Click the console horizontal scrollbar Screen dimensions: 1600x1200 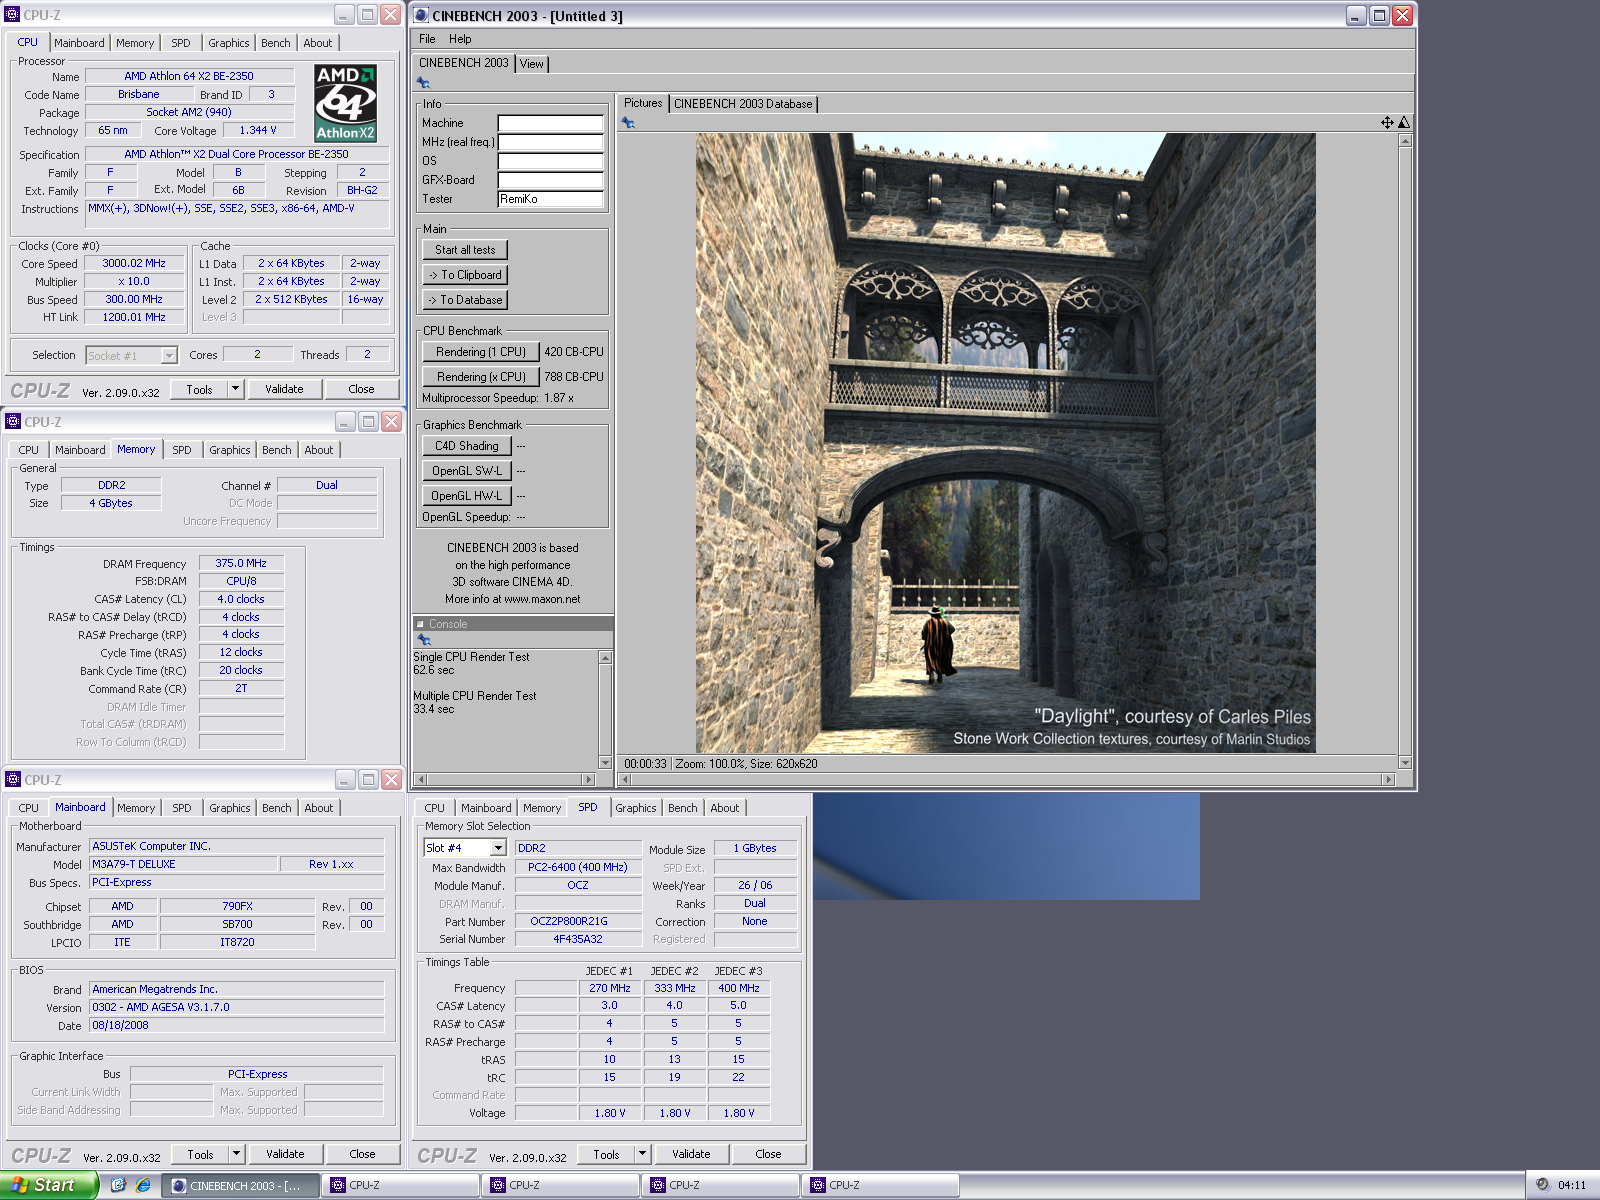click(x=505, y=779)
